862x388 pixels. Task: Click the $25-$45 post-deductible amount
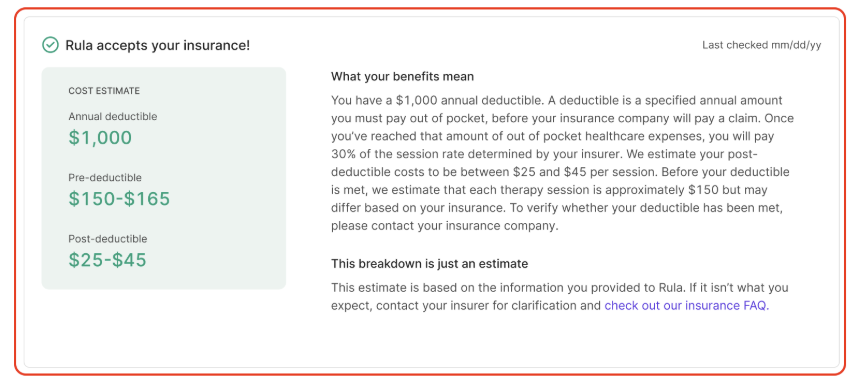(x=108, y=259)
